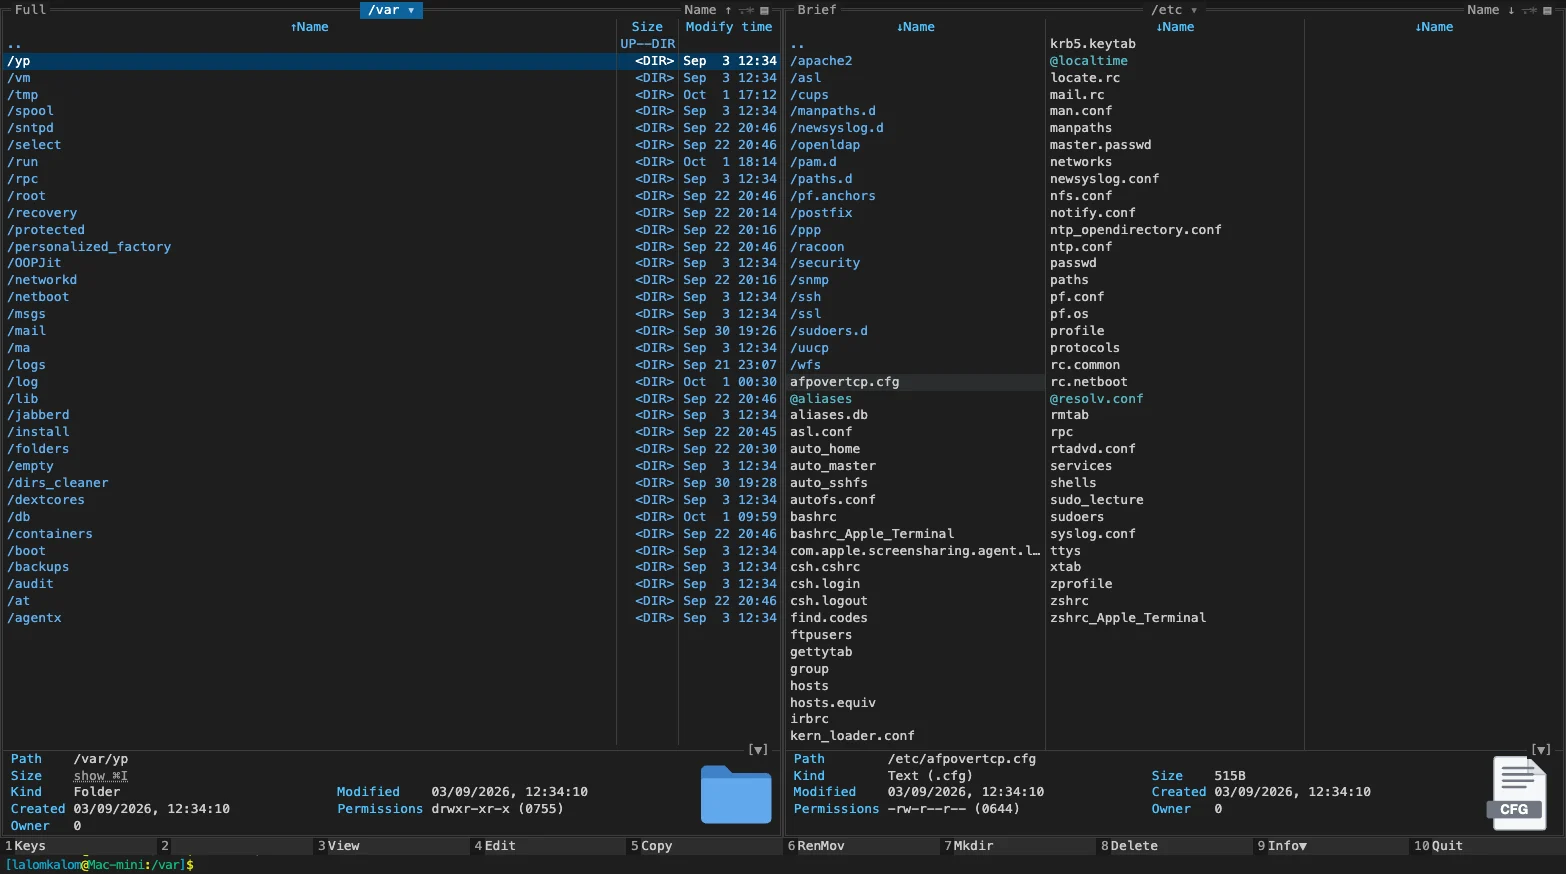1566x874 pixels.
Task: Click the Full view mode label
Action: [30, 10]
